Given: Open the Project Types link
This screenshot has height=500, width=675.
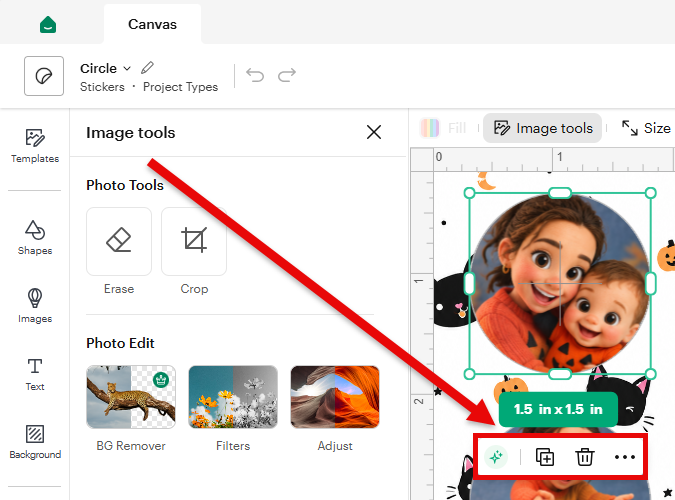Looking at the screenshot, I should [x=180, y=87].
